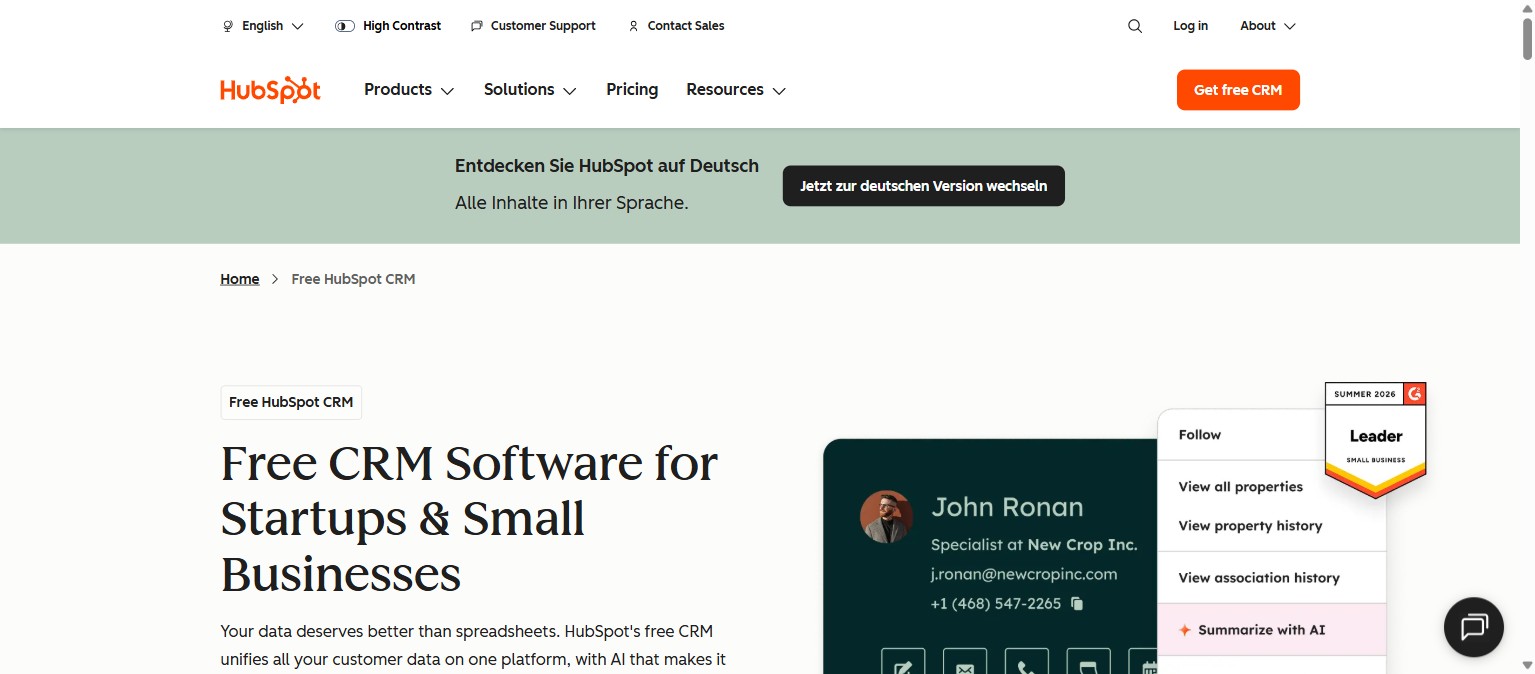The width and height of the screenshot is (1535, 674).
Task: Click the HubSpot logo
Action: coord(270,90)
